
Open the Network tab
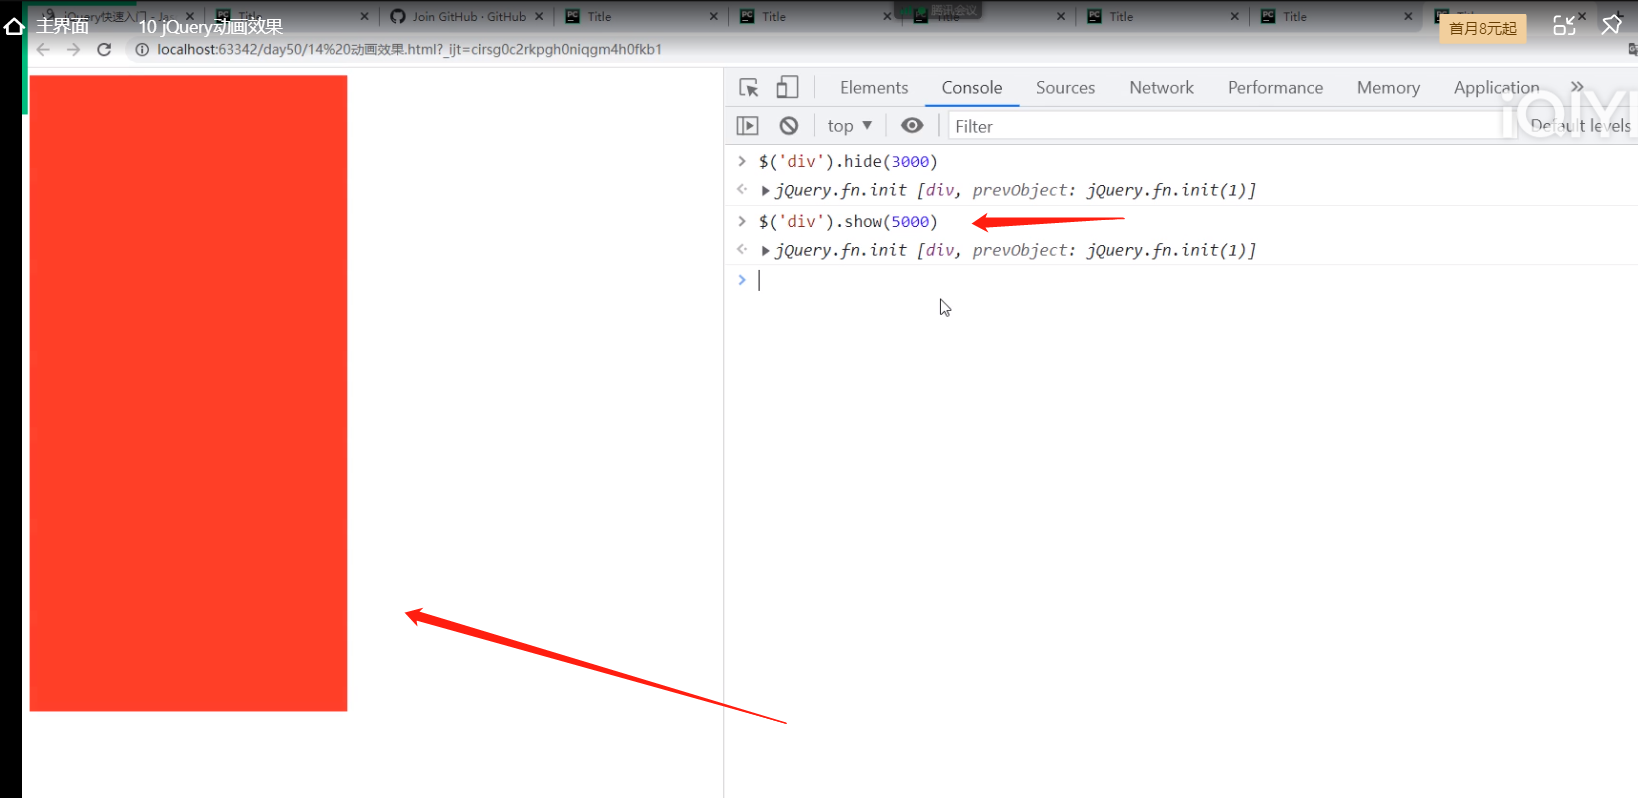point(1161,88)
